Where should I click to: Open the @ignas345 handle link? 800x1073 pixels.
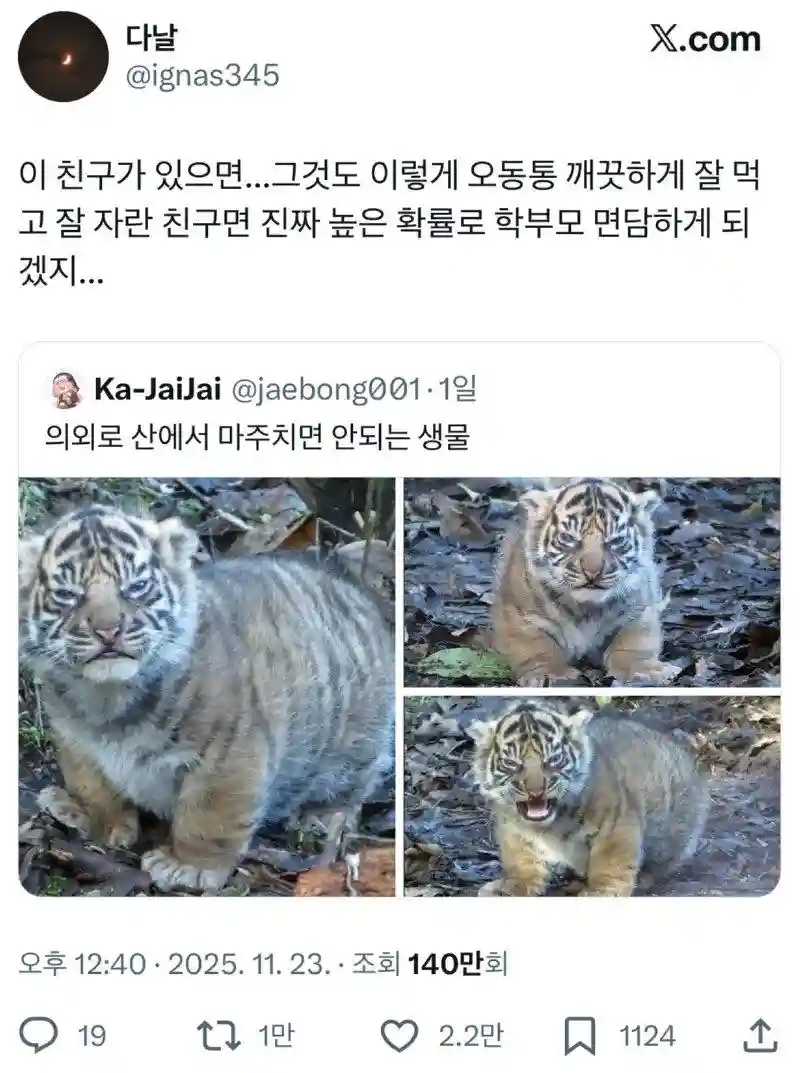pos(202,75)
